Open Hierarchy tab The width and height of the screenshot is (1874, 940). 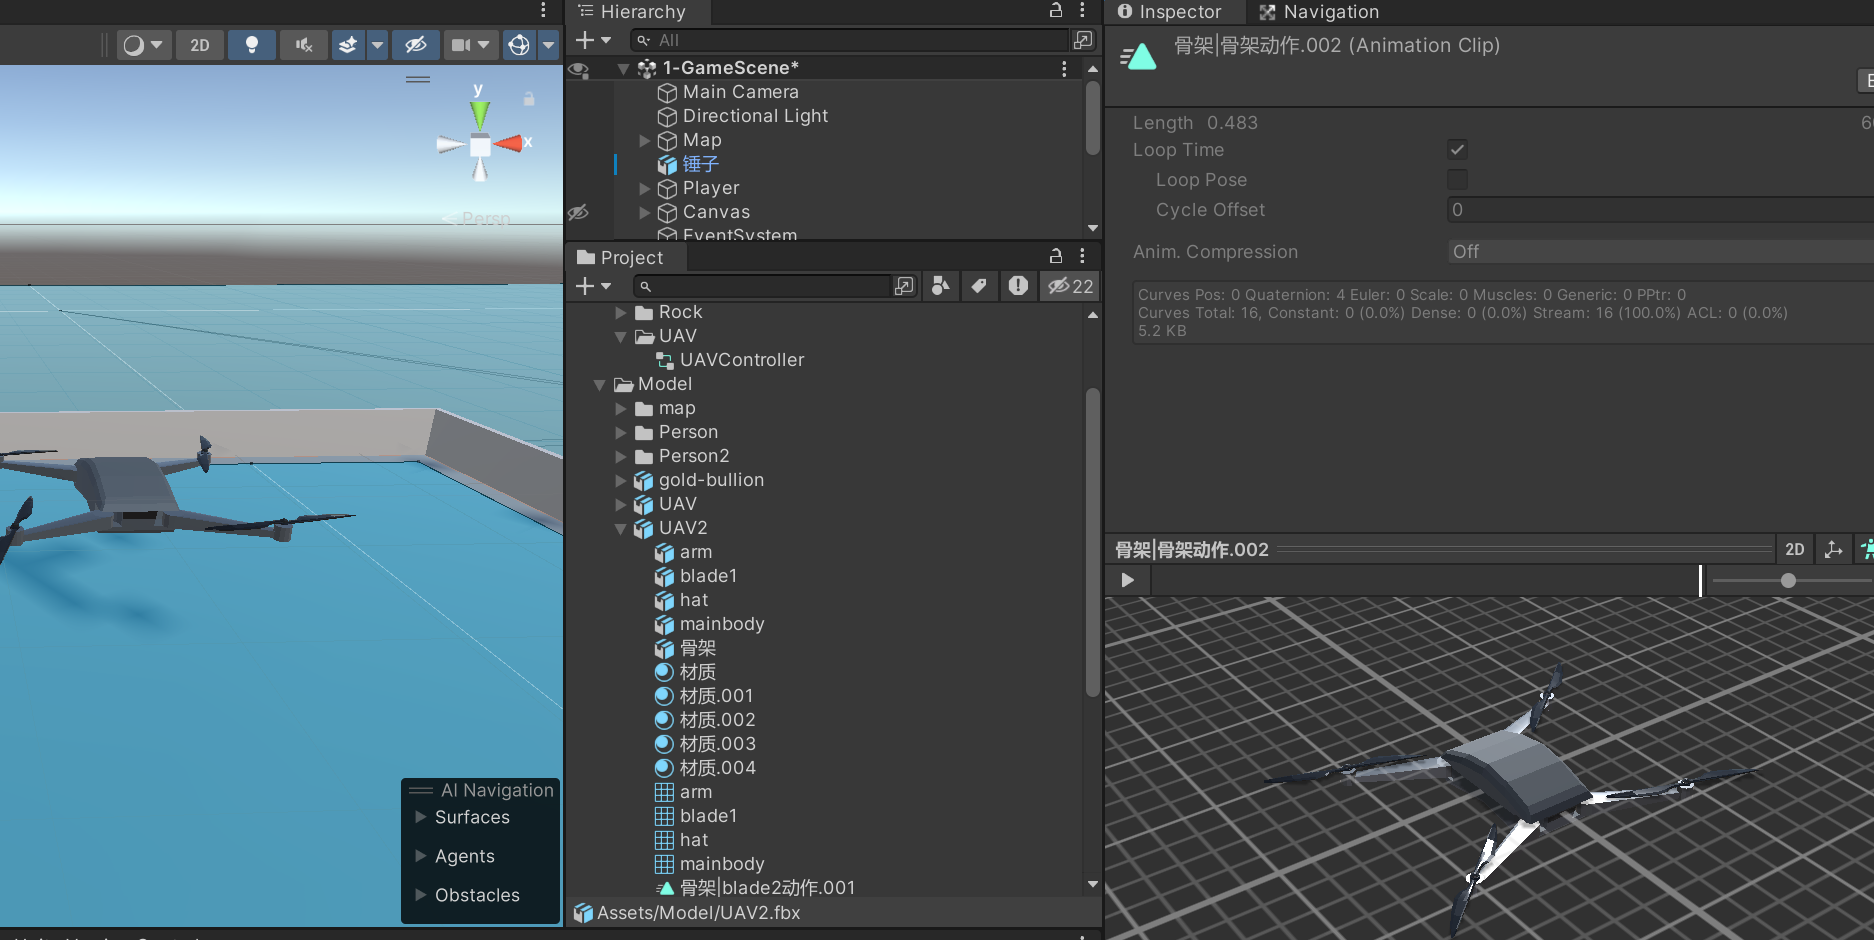(632, 12)
